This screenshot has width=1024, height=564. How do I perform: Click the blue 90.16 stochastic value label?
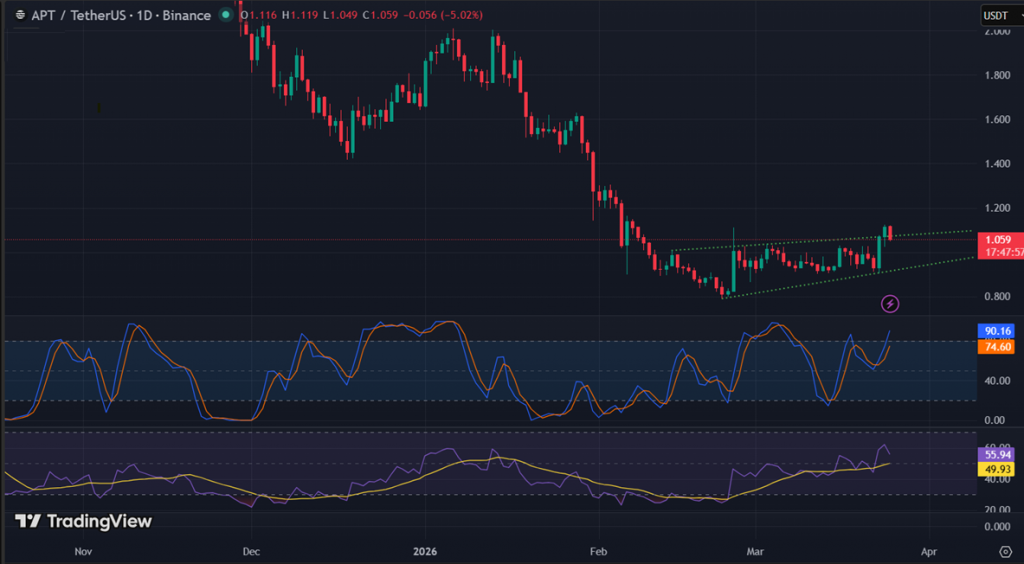[x=997, y=331]
